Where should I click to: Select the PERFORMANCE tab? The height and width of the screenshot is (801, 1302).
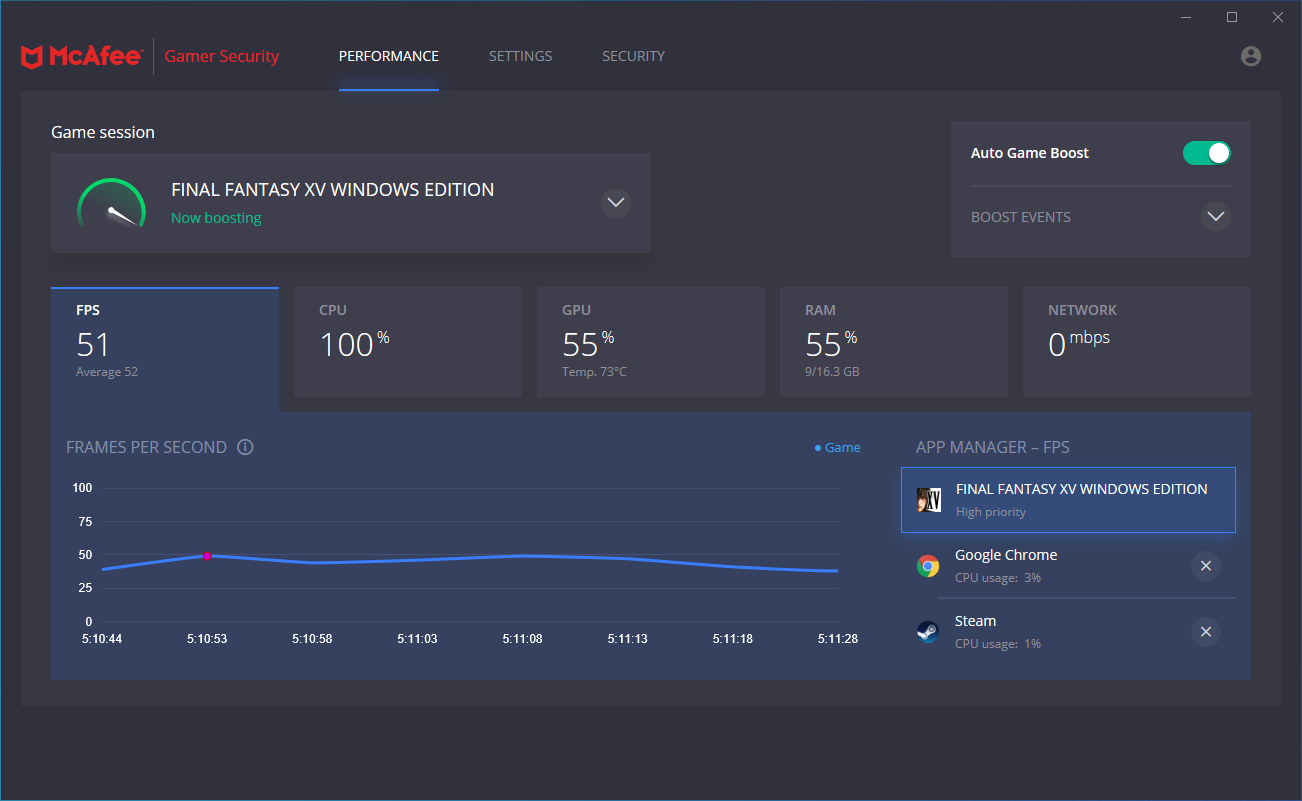[x=388, y=56]
